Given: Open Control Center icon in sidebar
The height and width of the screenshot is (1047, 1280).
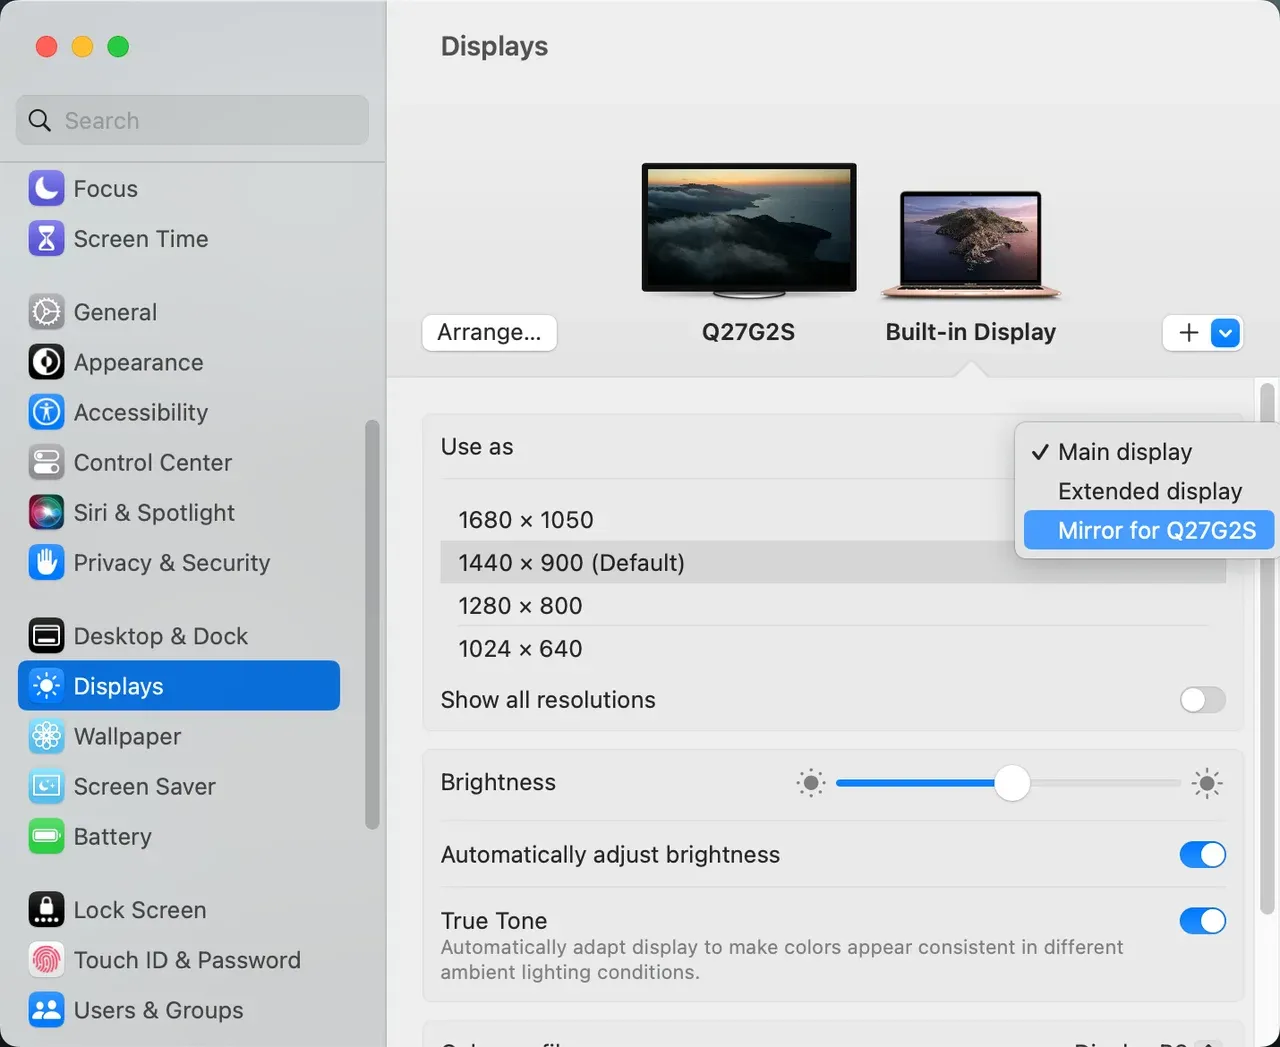Looking at the screenshot, I should (46, 462).
